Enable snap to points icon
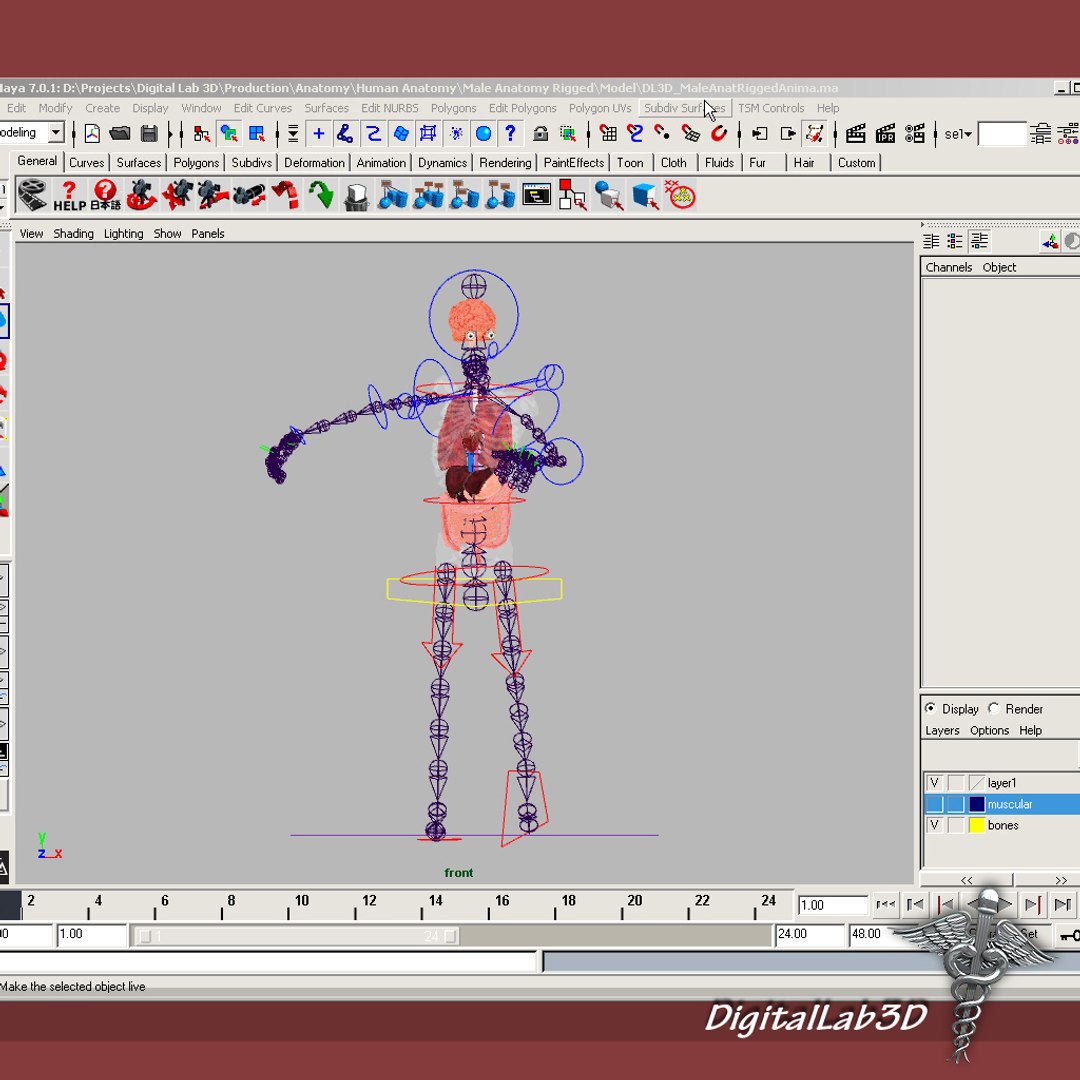The width and height of the screenshot is (1080, 1080). click(663, 134)
